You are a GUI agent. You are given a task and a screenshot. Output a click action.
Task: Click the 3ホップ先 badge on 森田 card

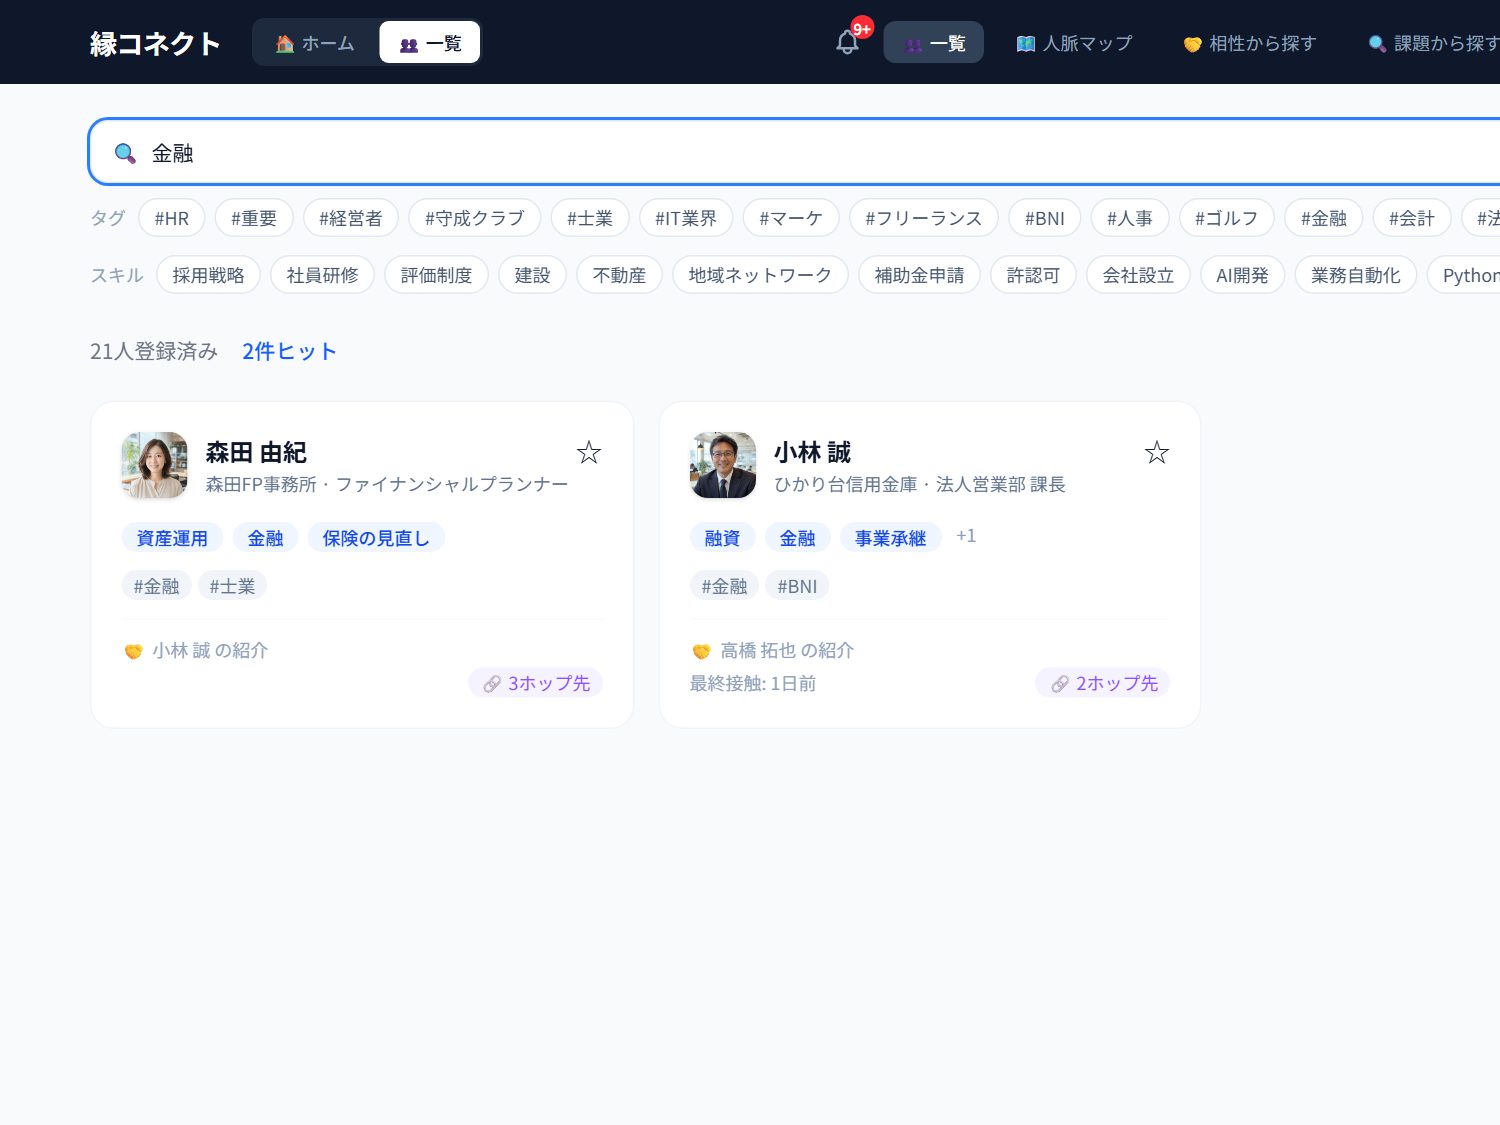(x=536, y=683)
